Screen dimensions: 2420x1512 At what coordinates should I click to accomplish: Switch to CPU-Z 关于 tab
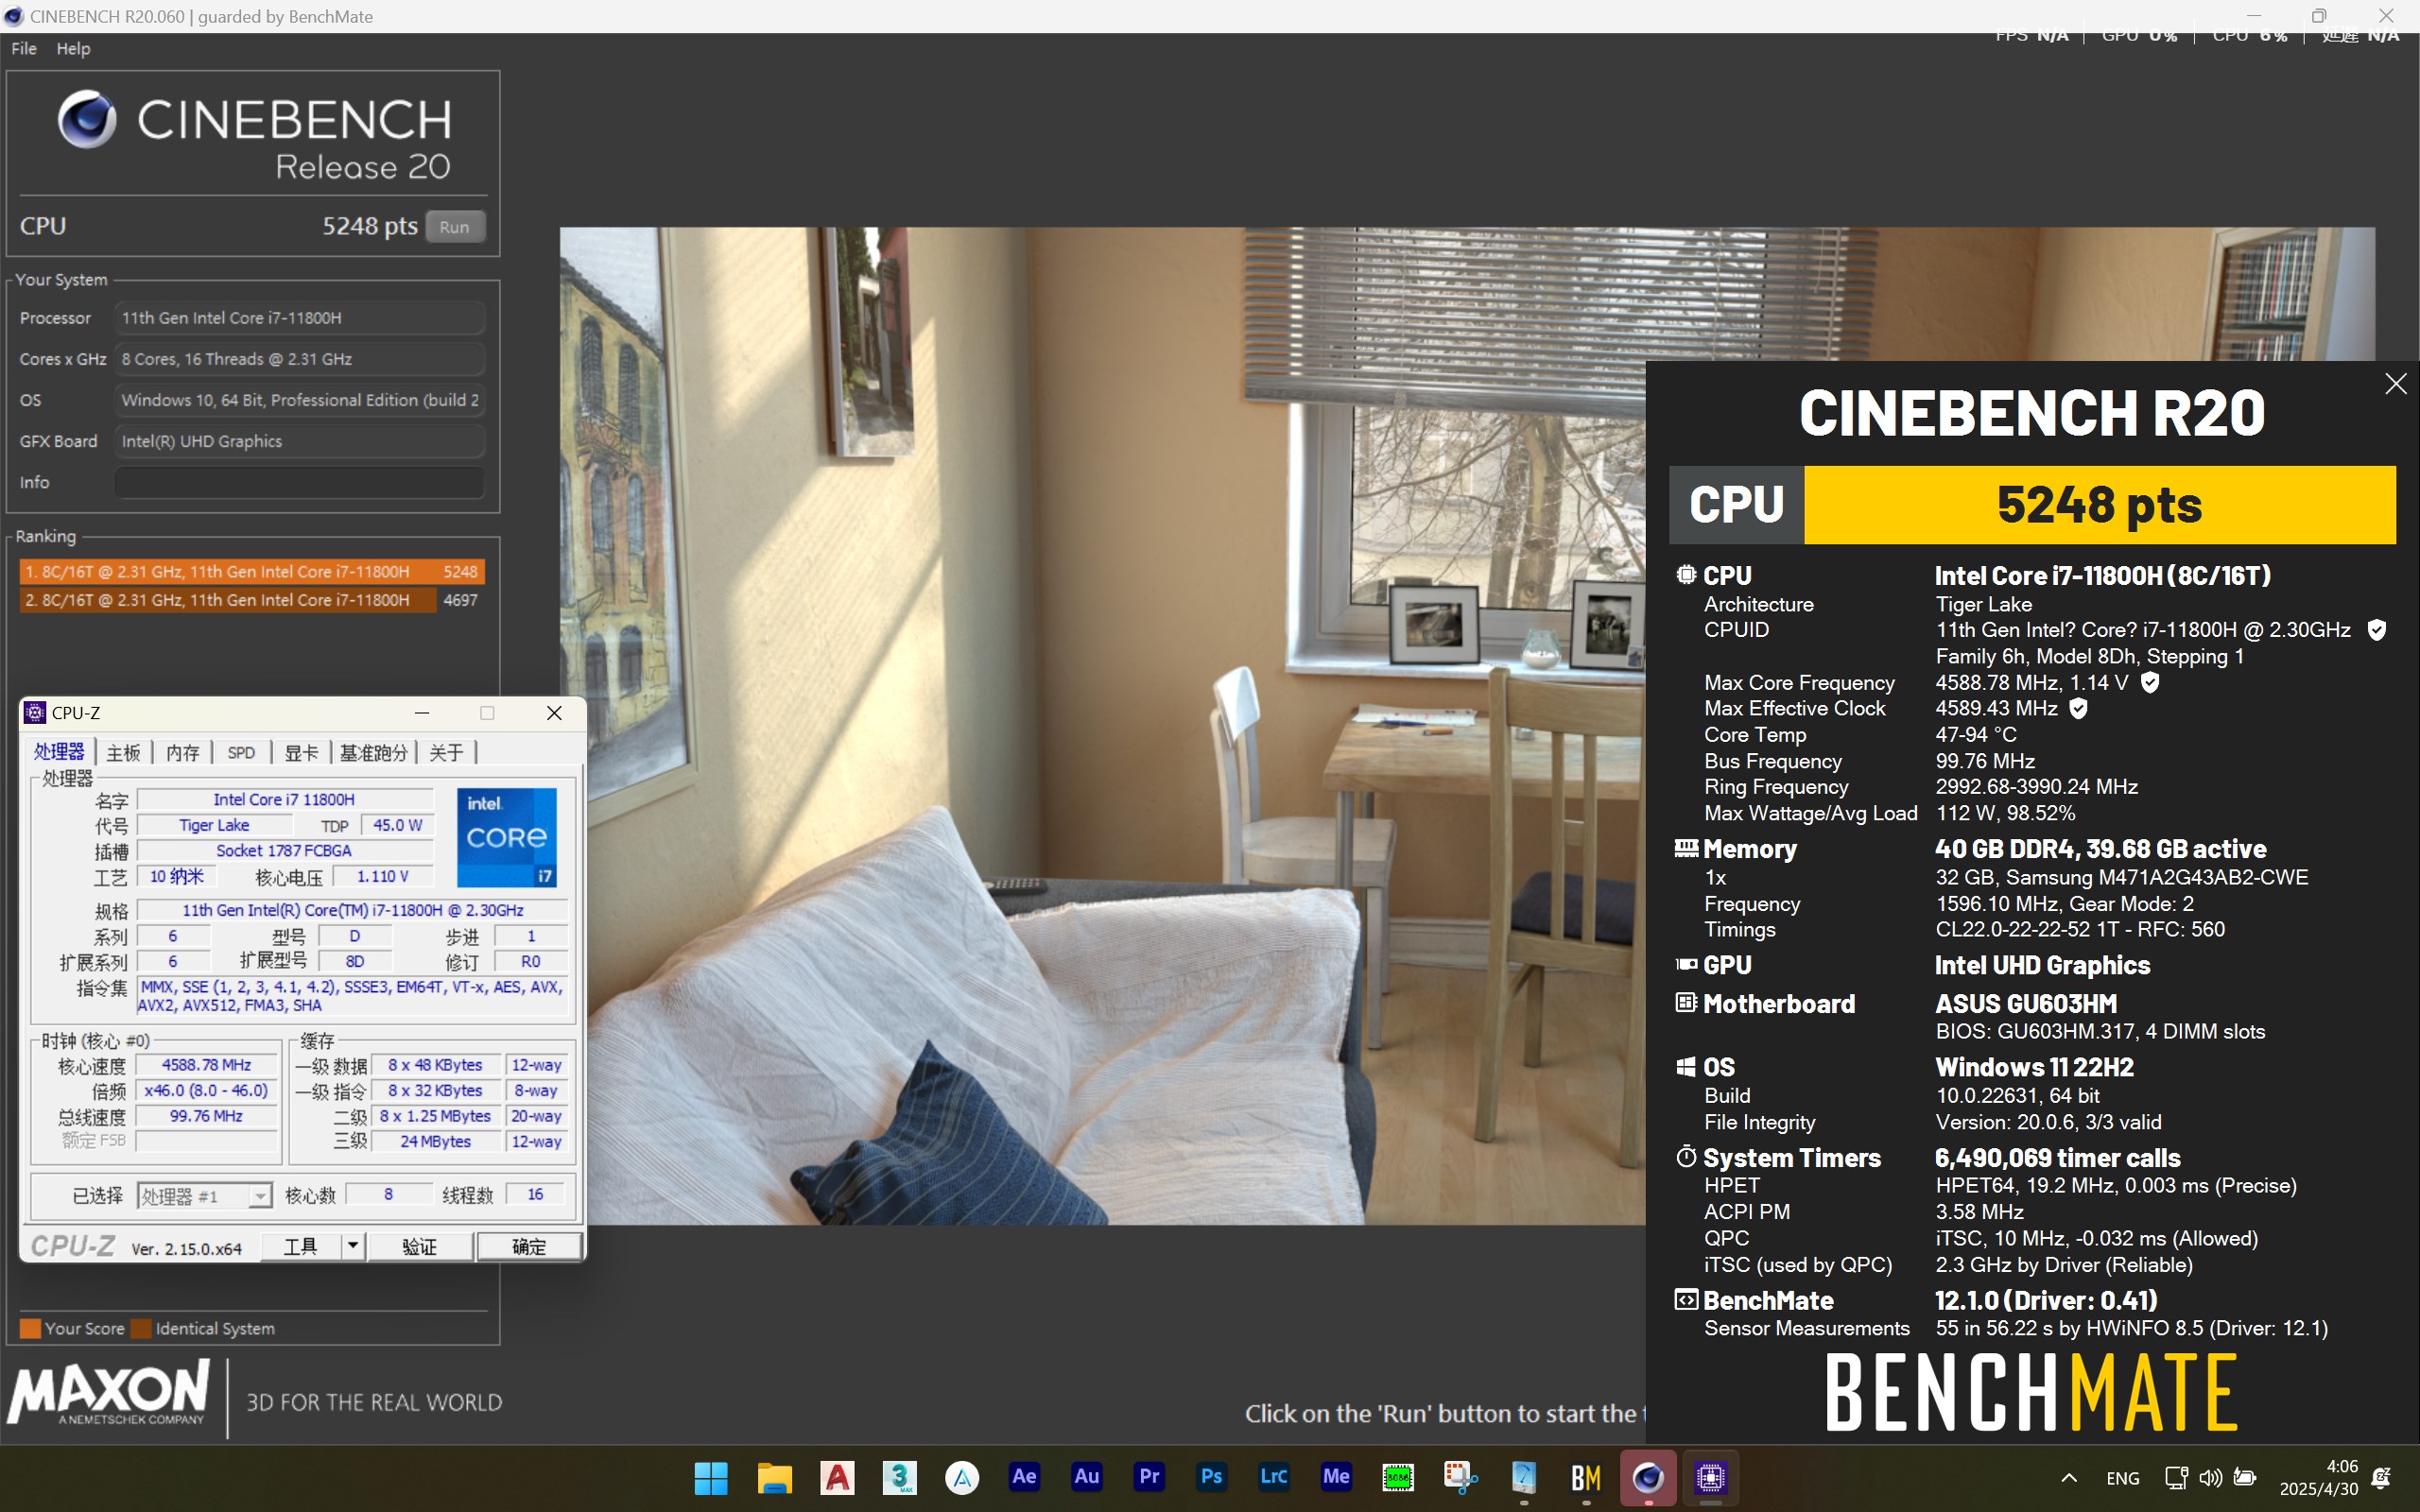(x=446, y=752)
